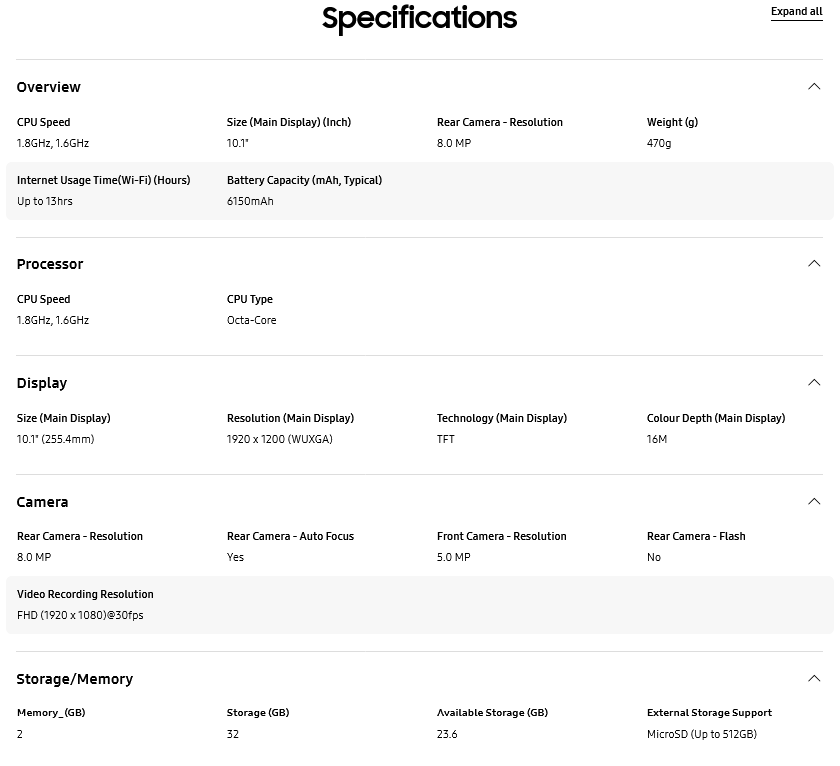840x766 pixels.
Task: Click the Specifications page title
Action: pos(419,18)
